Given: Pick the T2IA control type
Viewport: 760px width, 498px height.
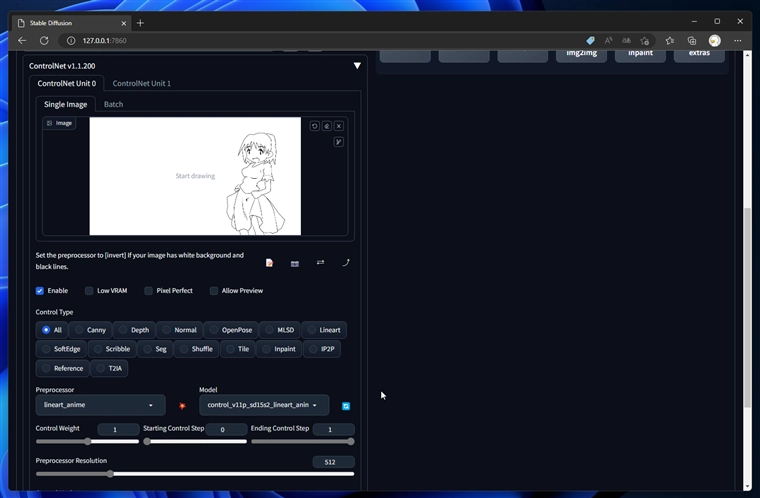Looking at the screenshot, I should (109, 369).
